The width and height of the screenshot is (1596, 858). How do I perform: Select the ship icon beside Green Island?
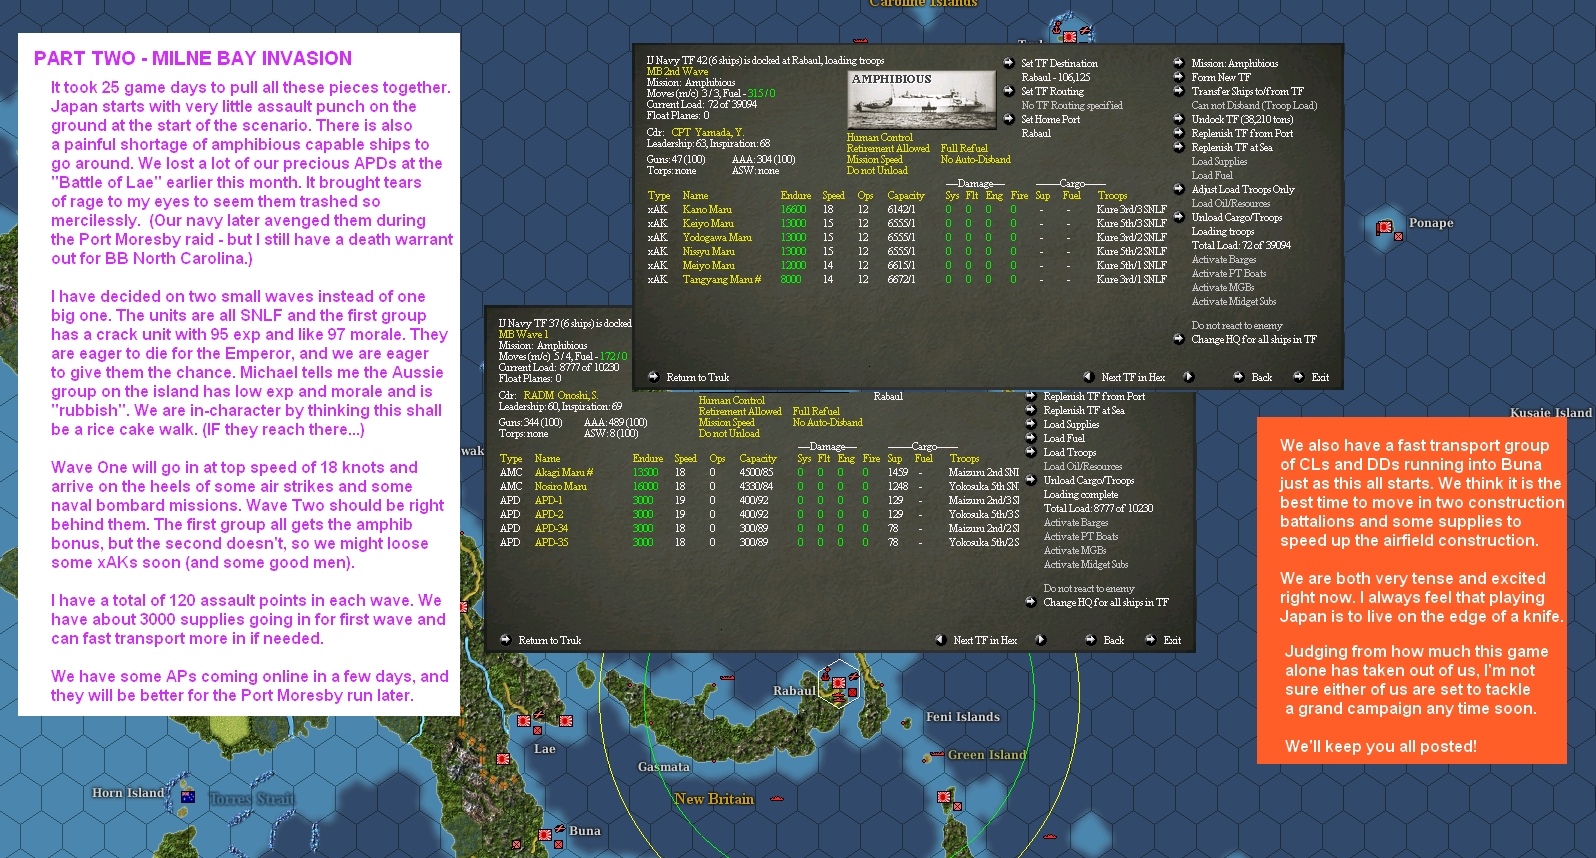pyautogui.click(x=937, y=755)
